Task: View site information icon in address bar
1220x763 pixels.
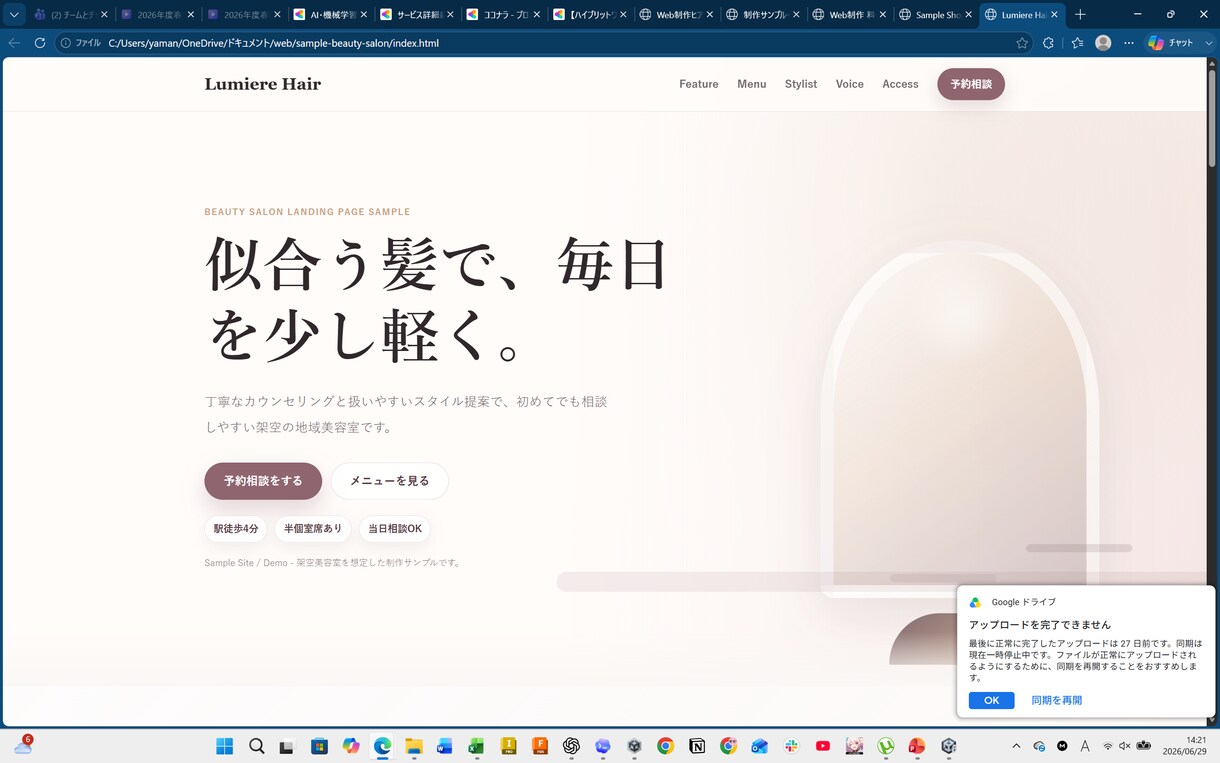Action: click(66, 43)
